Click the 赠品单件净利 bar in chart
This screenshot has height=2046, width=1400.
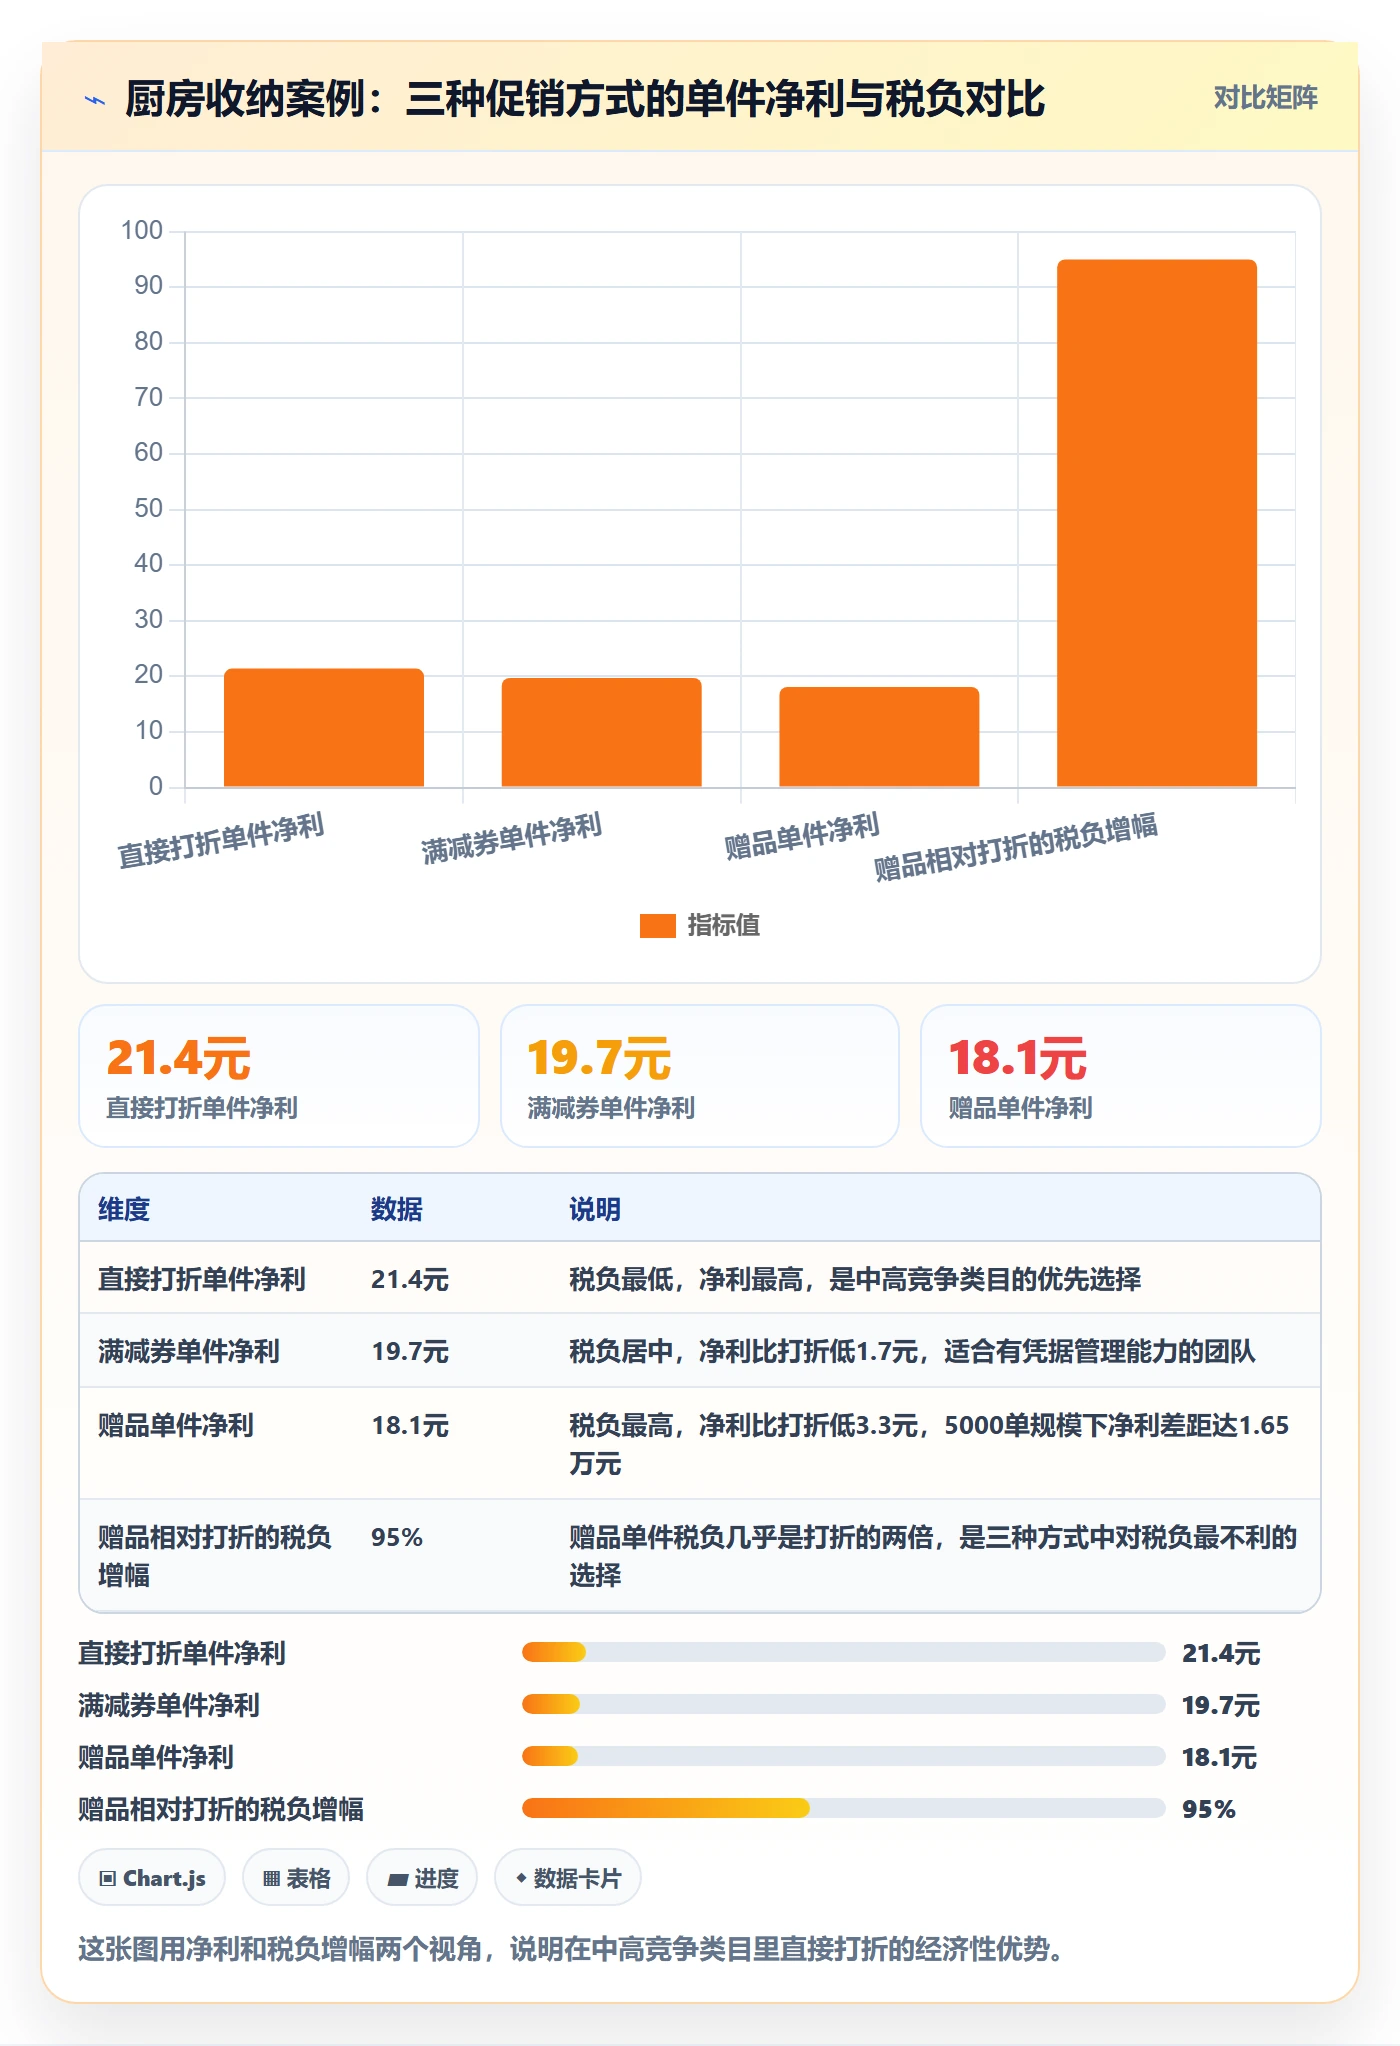tap(879, 737)
